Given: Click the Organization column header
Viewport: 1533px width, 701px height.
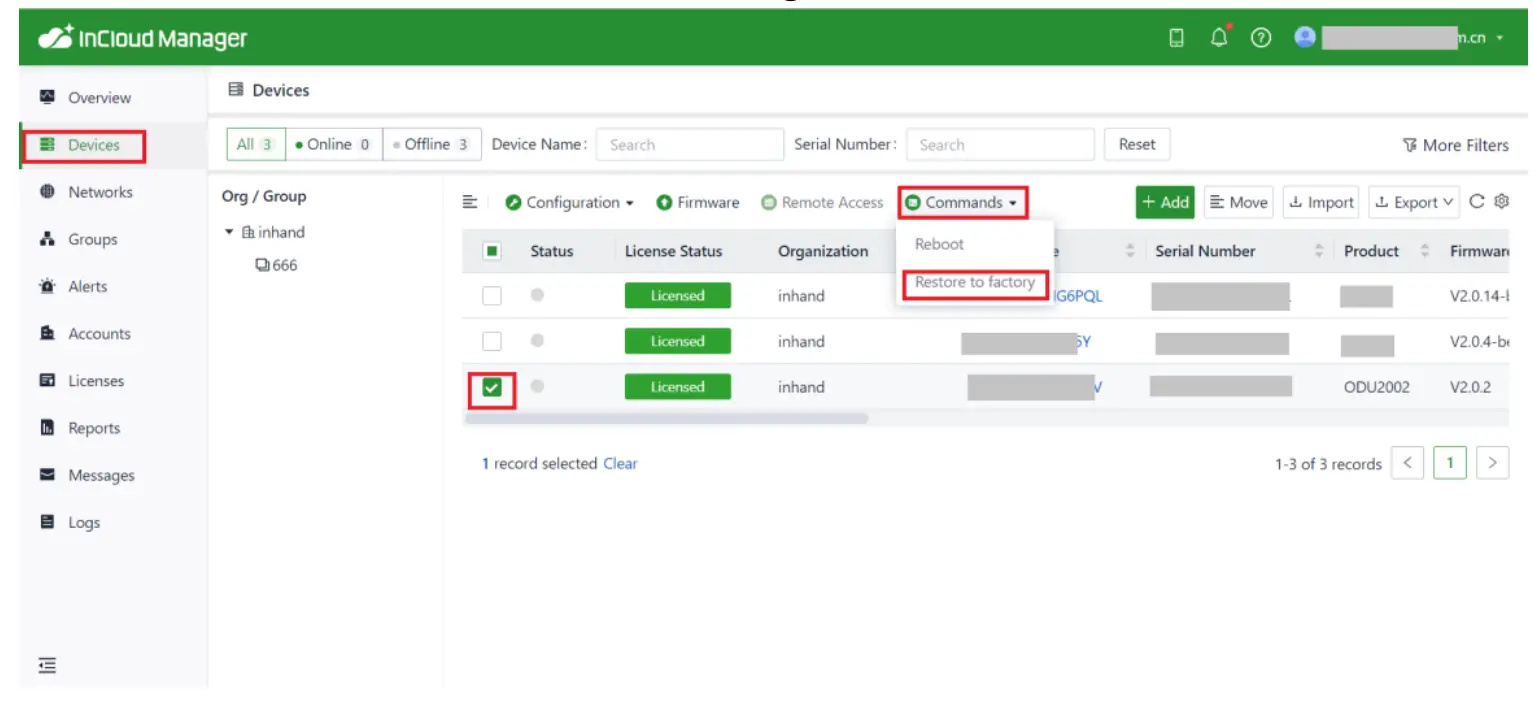Looking at the screenshot, I should (823, 251).
